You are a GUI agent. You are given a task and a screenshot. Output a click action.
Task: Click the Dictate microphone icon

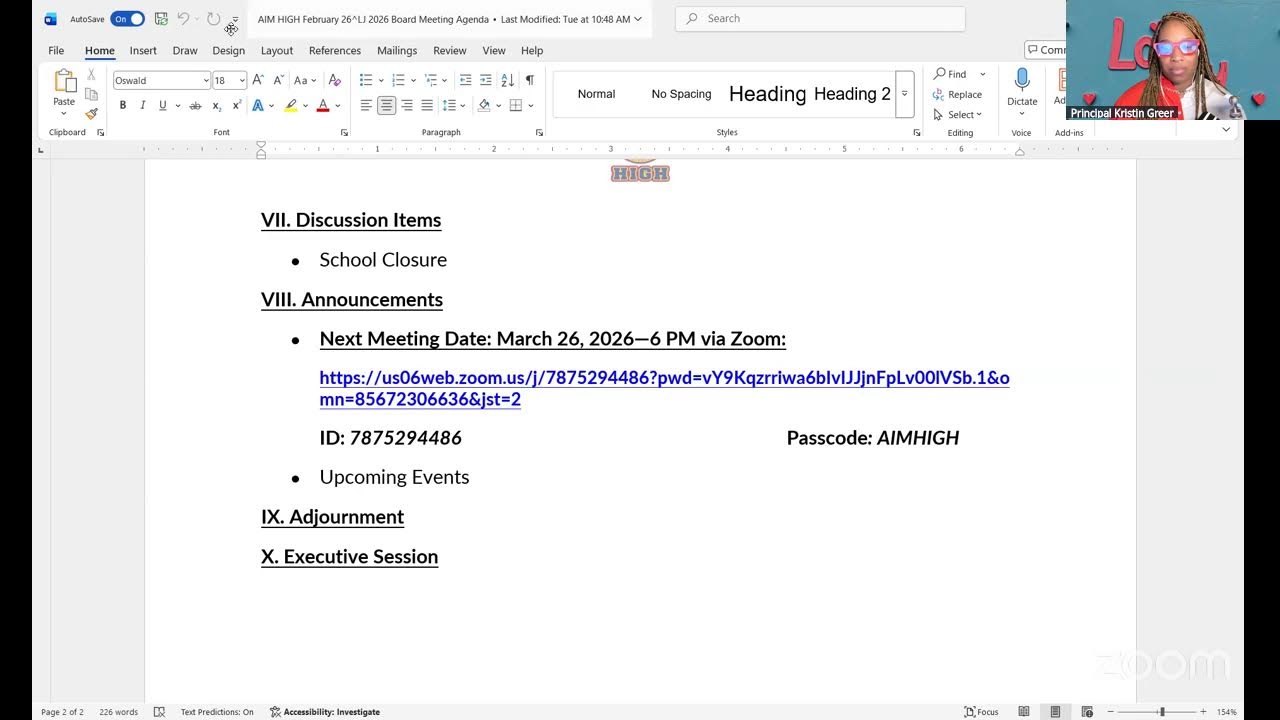point(1022,80)
